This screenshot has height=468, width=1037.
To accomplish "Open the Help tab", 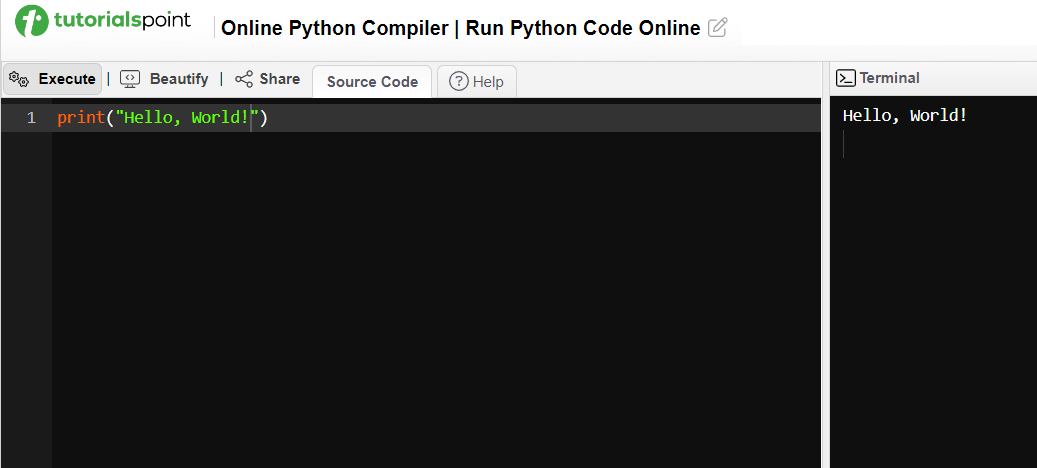I will pos(477,82).
